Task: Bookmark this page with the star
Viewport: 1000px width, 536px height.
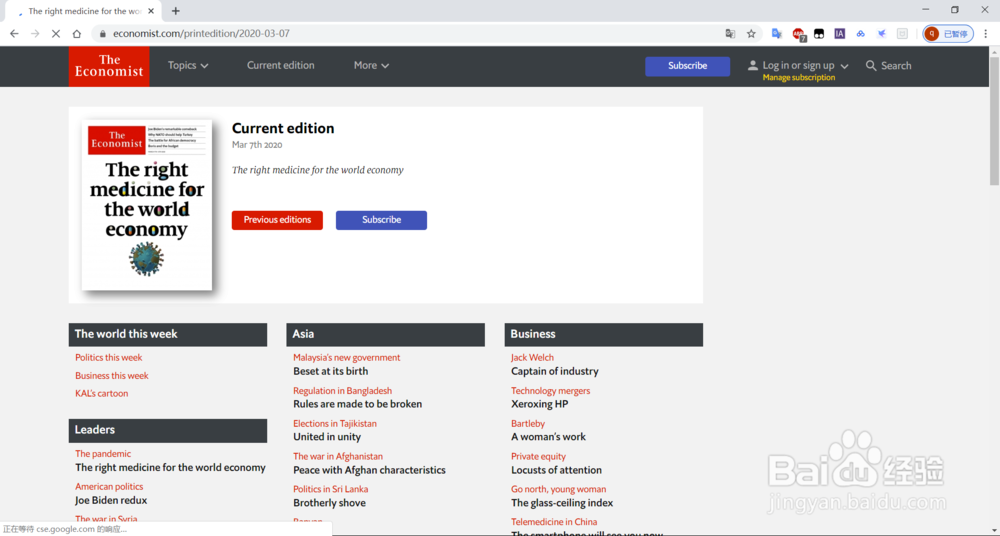Action: (751, 34)
